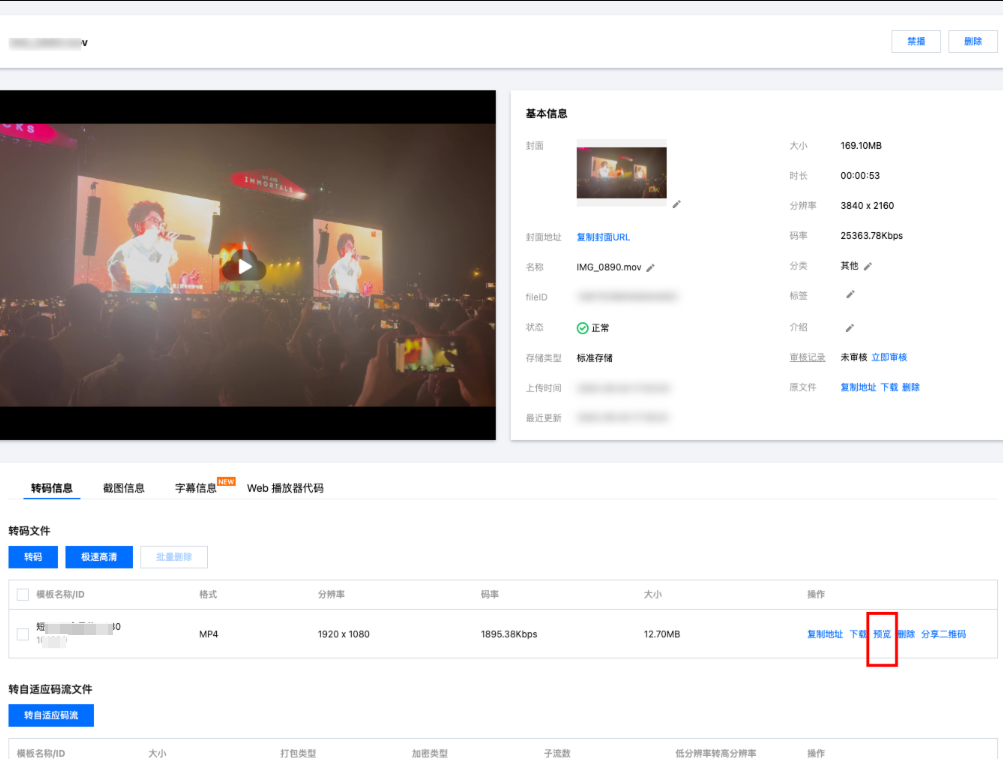
Task: Preview the MP4 file with 预览
Action: (882, 634)
